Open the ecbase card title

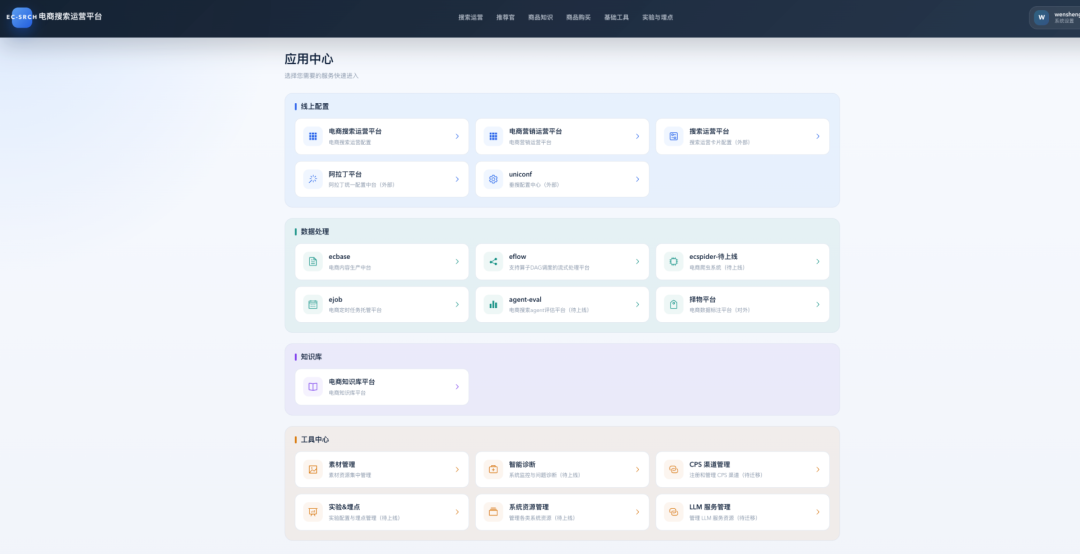click(340, 256)
